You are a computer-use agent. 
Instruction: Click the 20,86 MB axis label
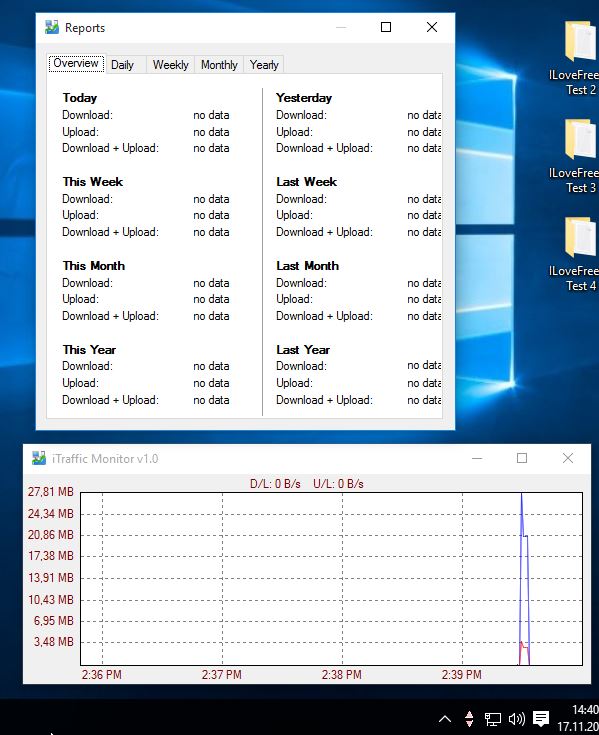tap(51, 535)
